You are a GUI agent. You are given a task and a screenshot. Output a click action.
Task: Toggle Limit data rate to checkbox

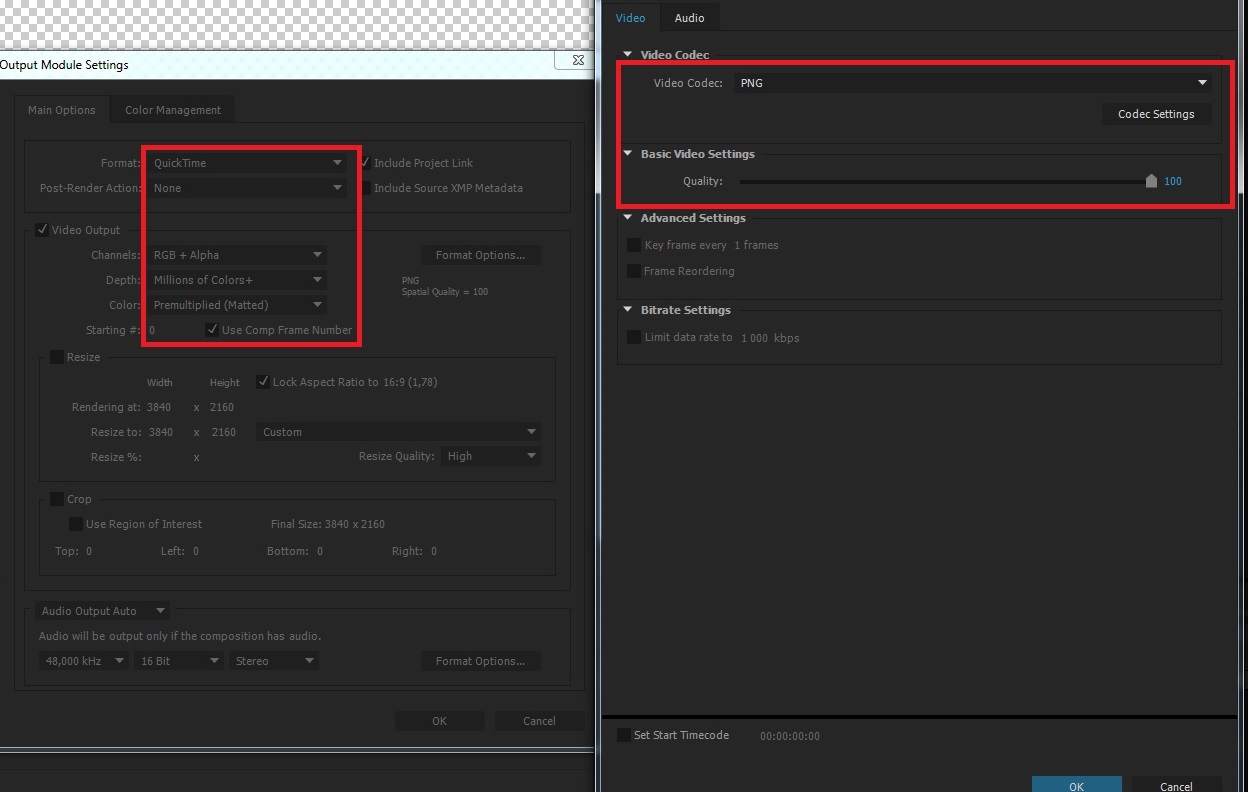pos(634,337)
